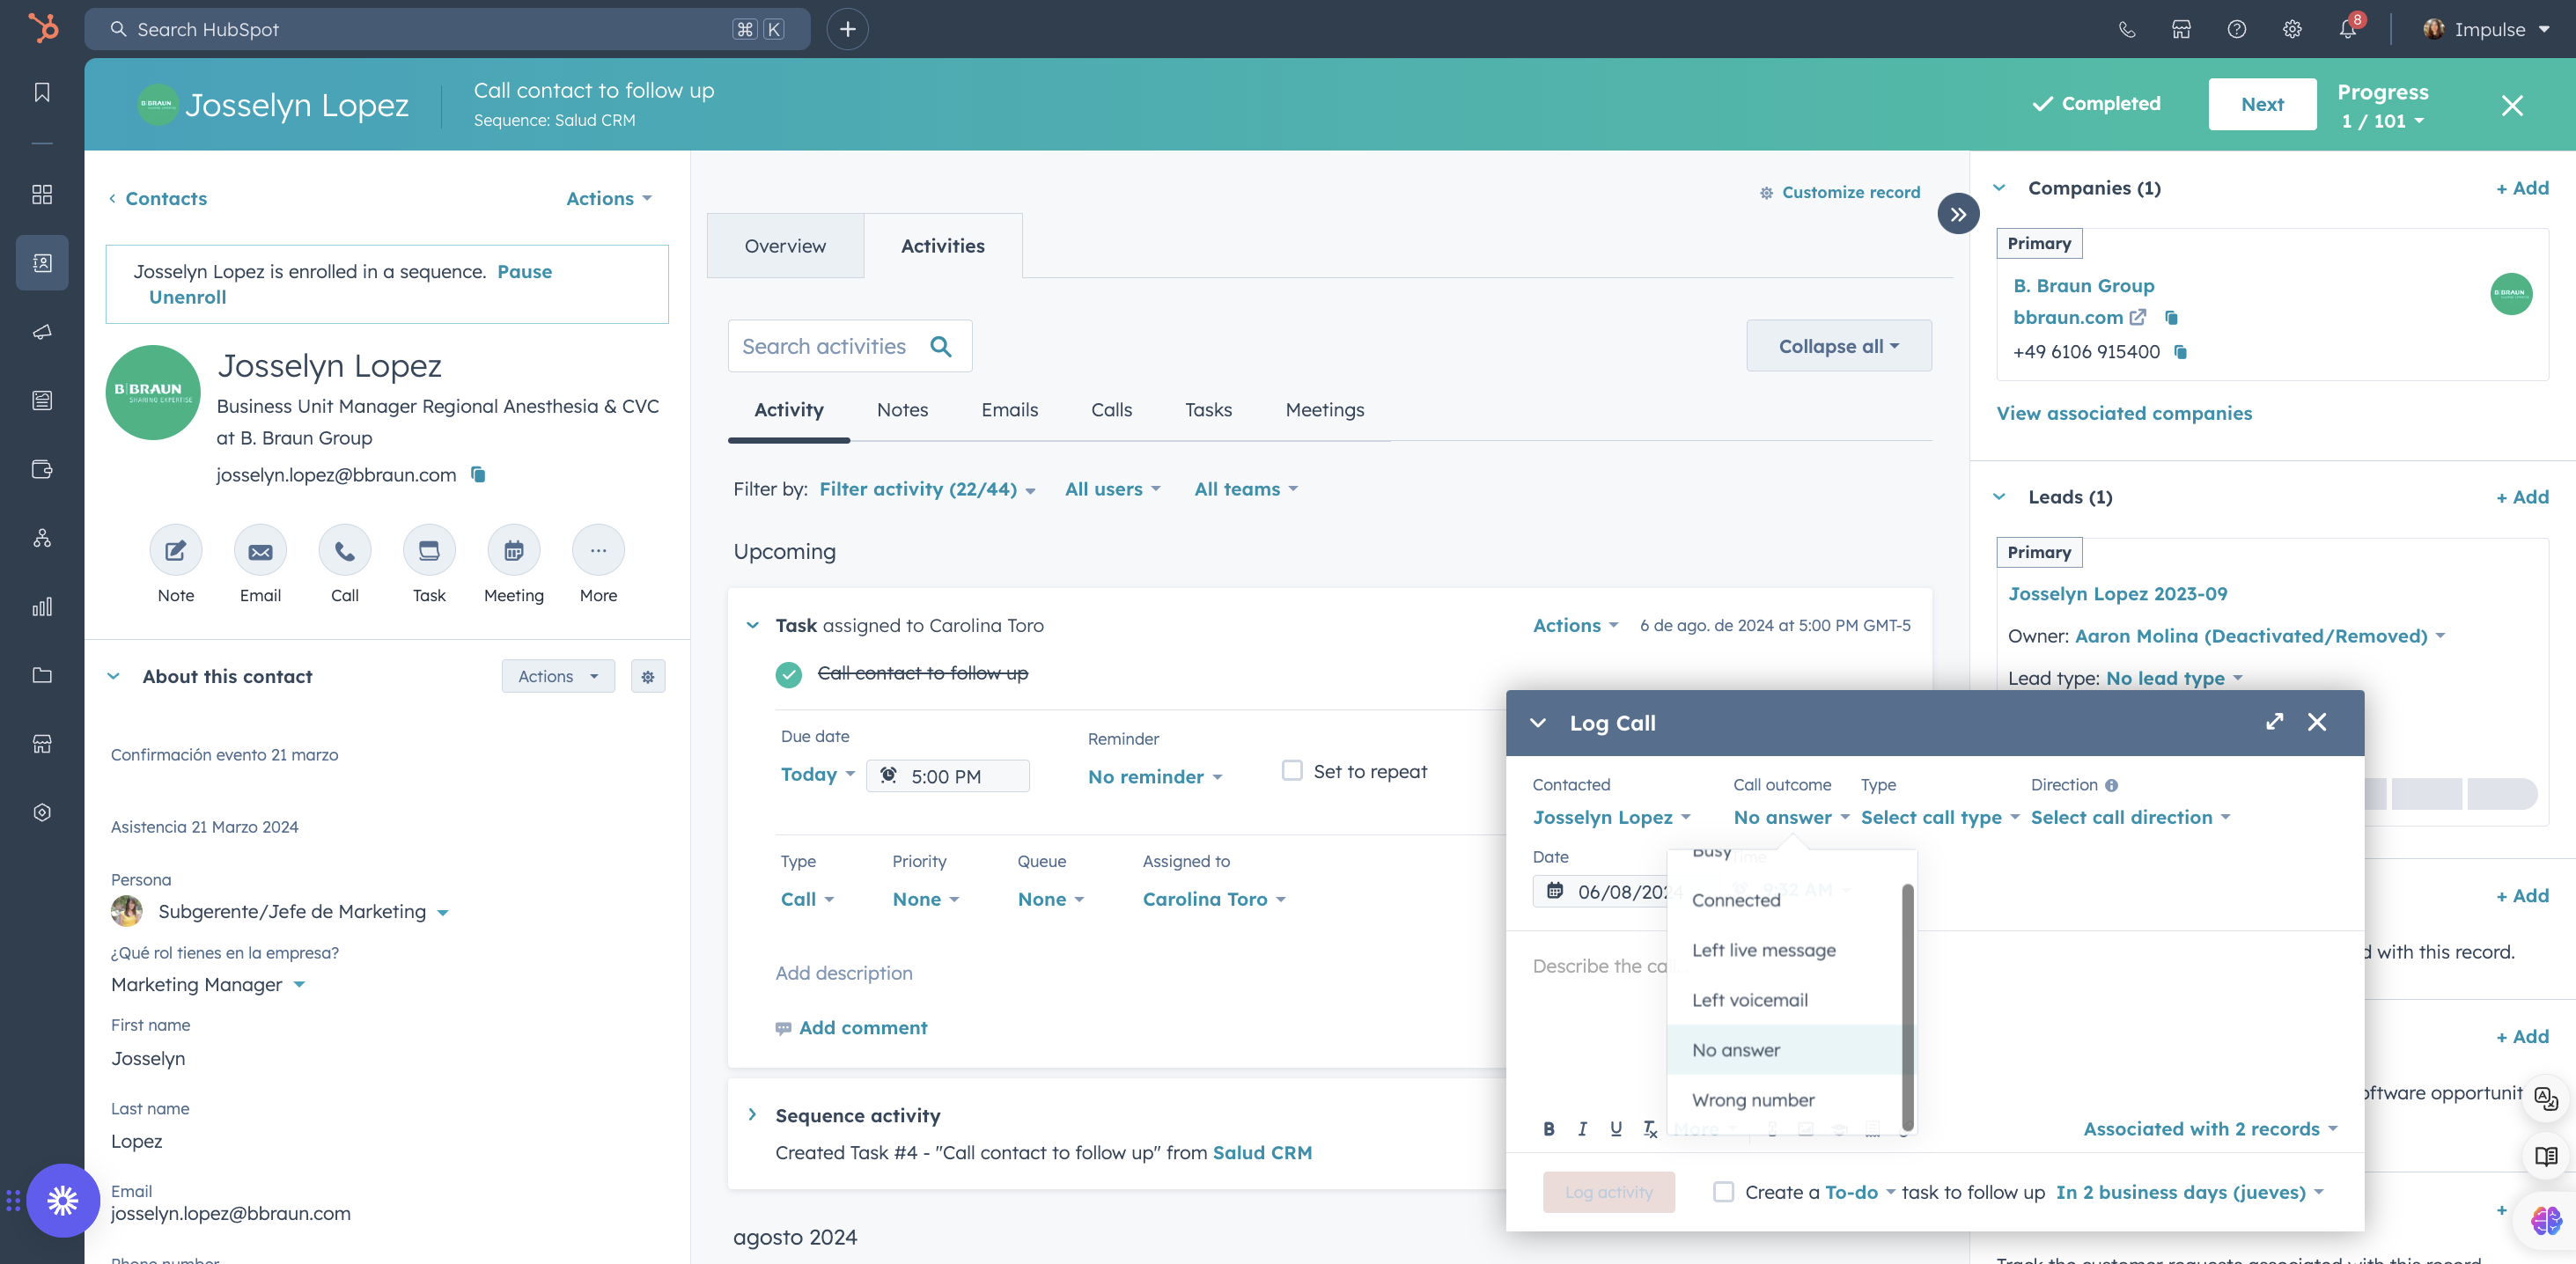Switch to the Meetings activity tab

[1324, 410]
